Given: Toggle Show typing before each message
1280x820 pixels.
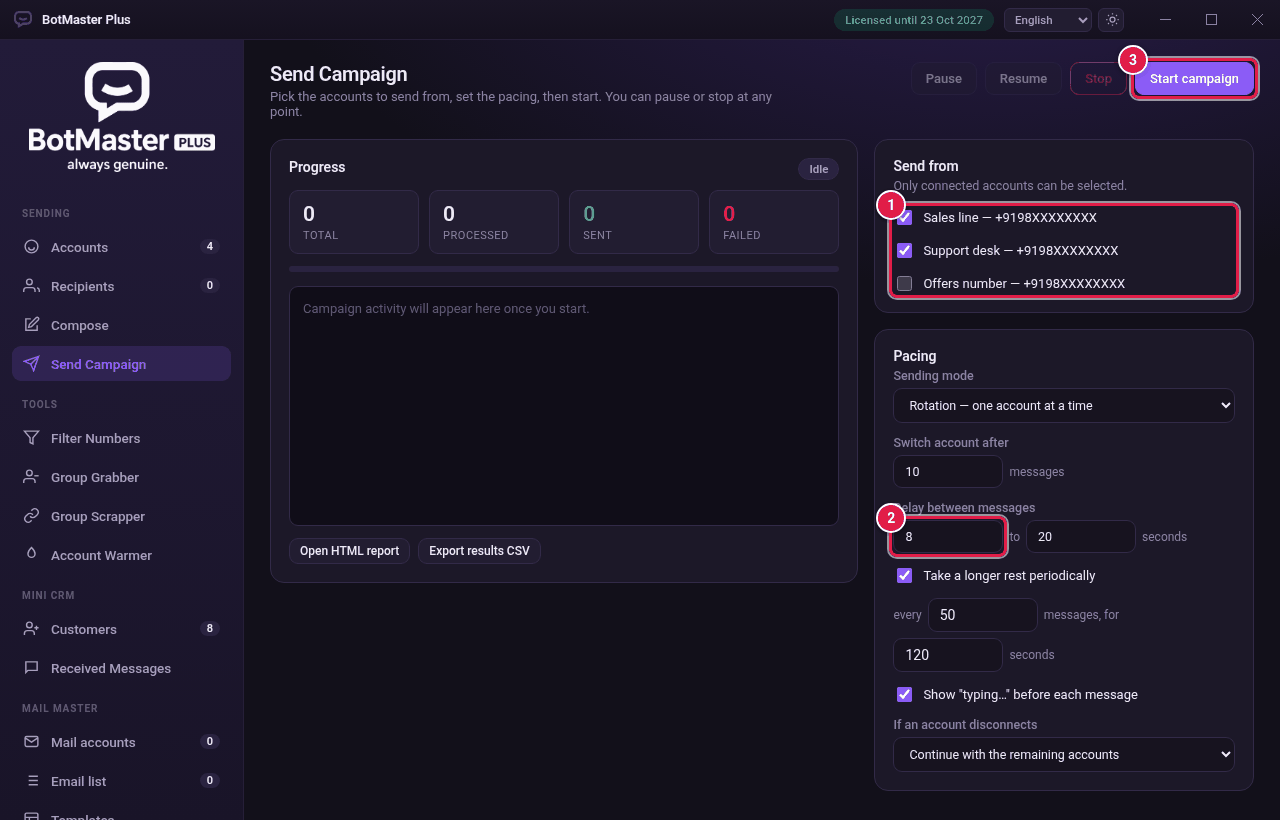Looking at the screenshot, I should tap(905, 694).
